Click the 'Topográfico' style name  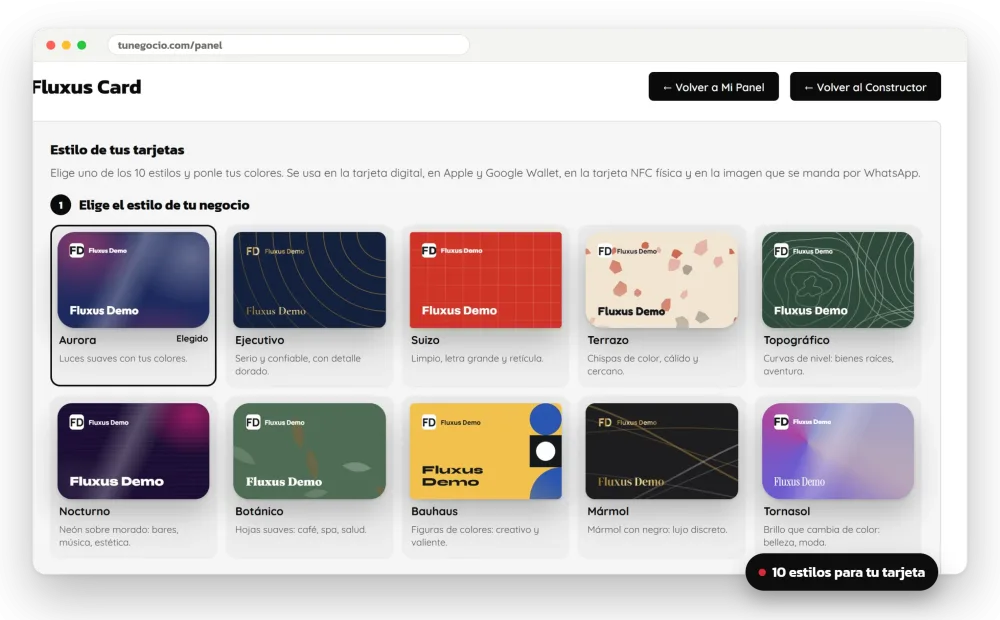pos(797,340)
